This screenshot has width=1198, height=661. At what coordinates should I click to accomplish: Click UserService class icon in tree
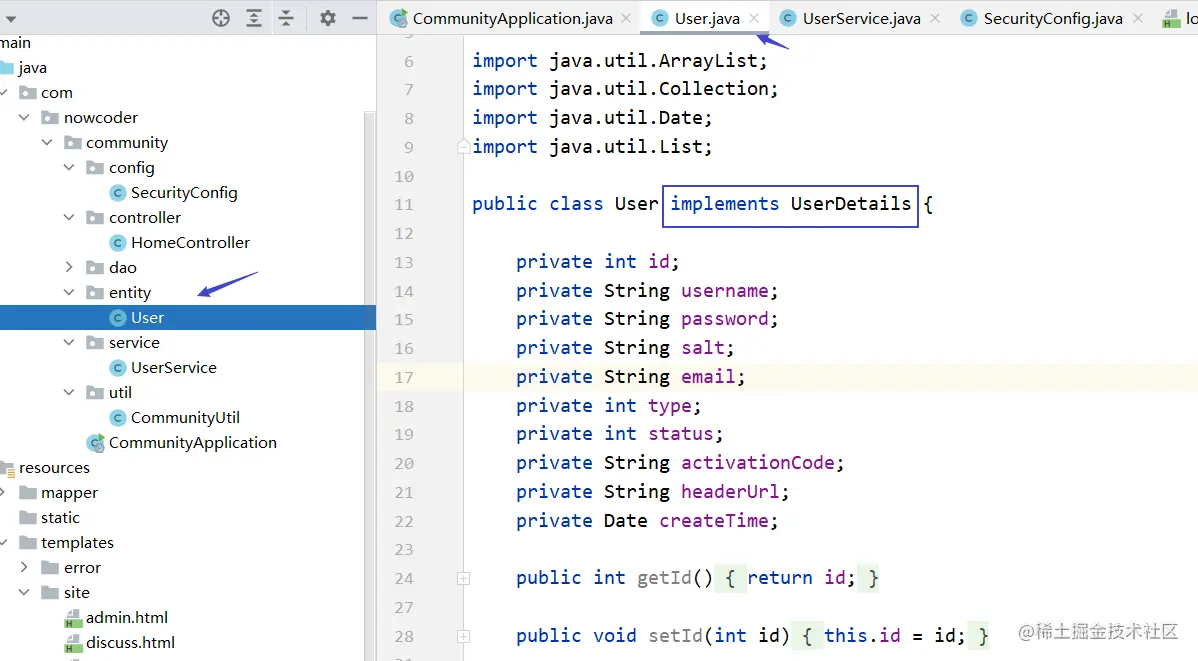[x=117, y=368]
